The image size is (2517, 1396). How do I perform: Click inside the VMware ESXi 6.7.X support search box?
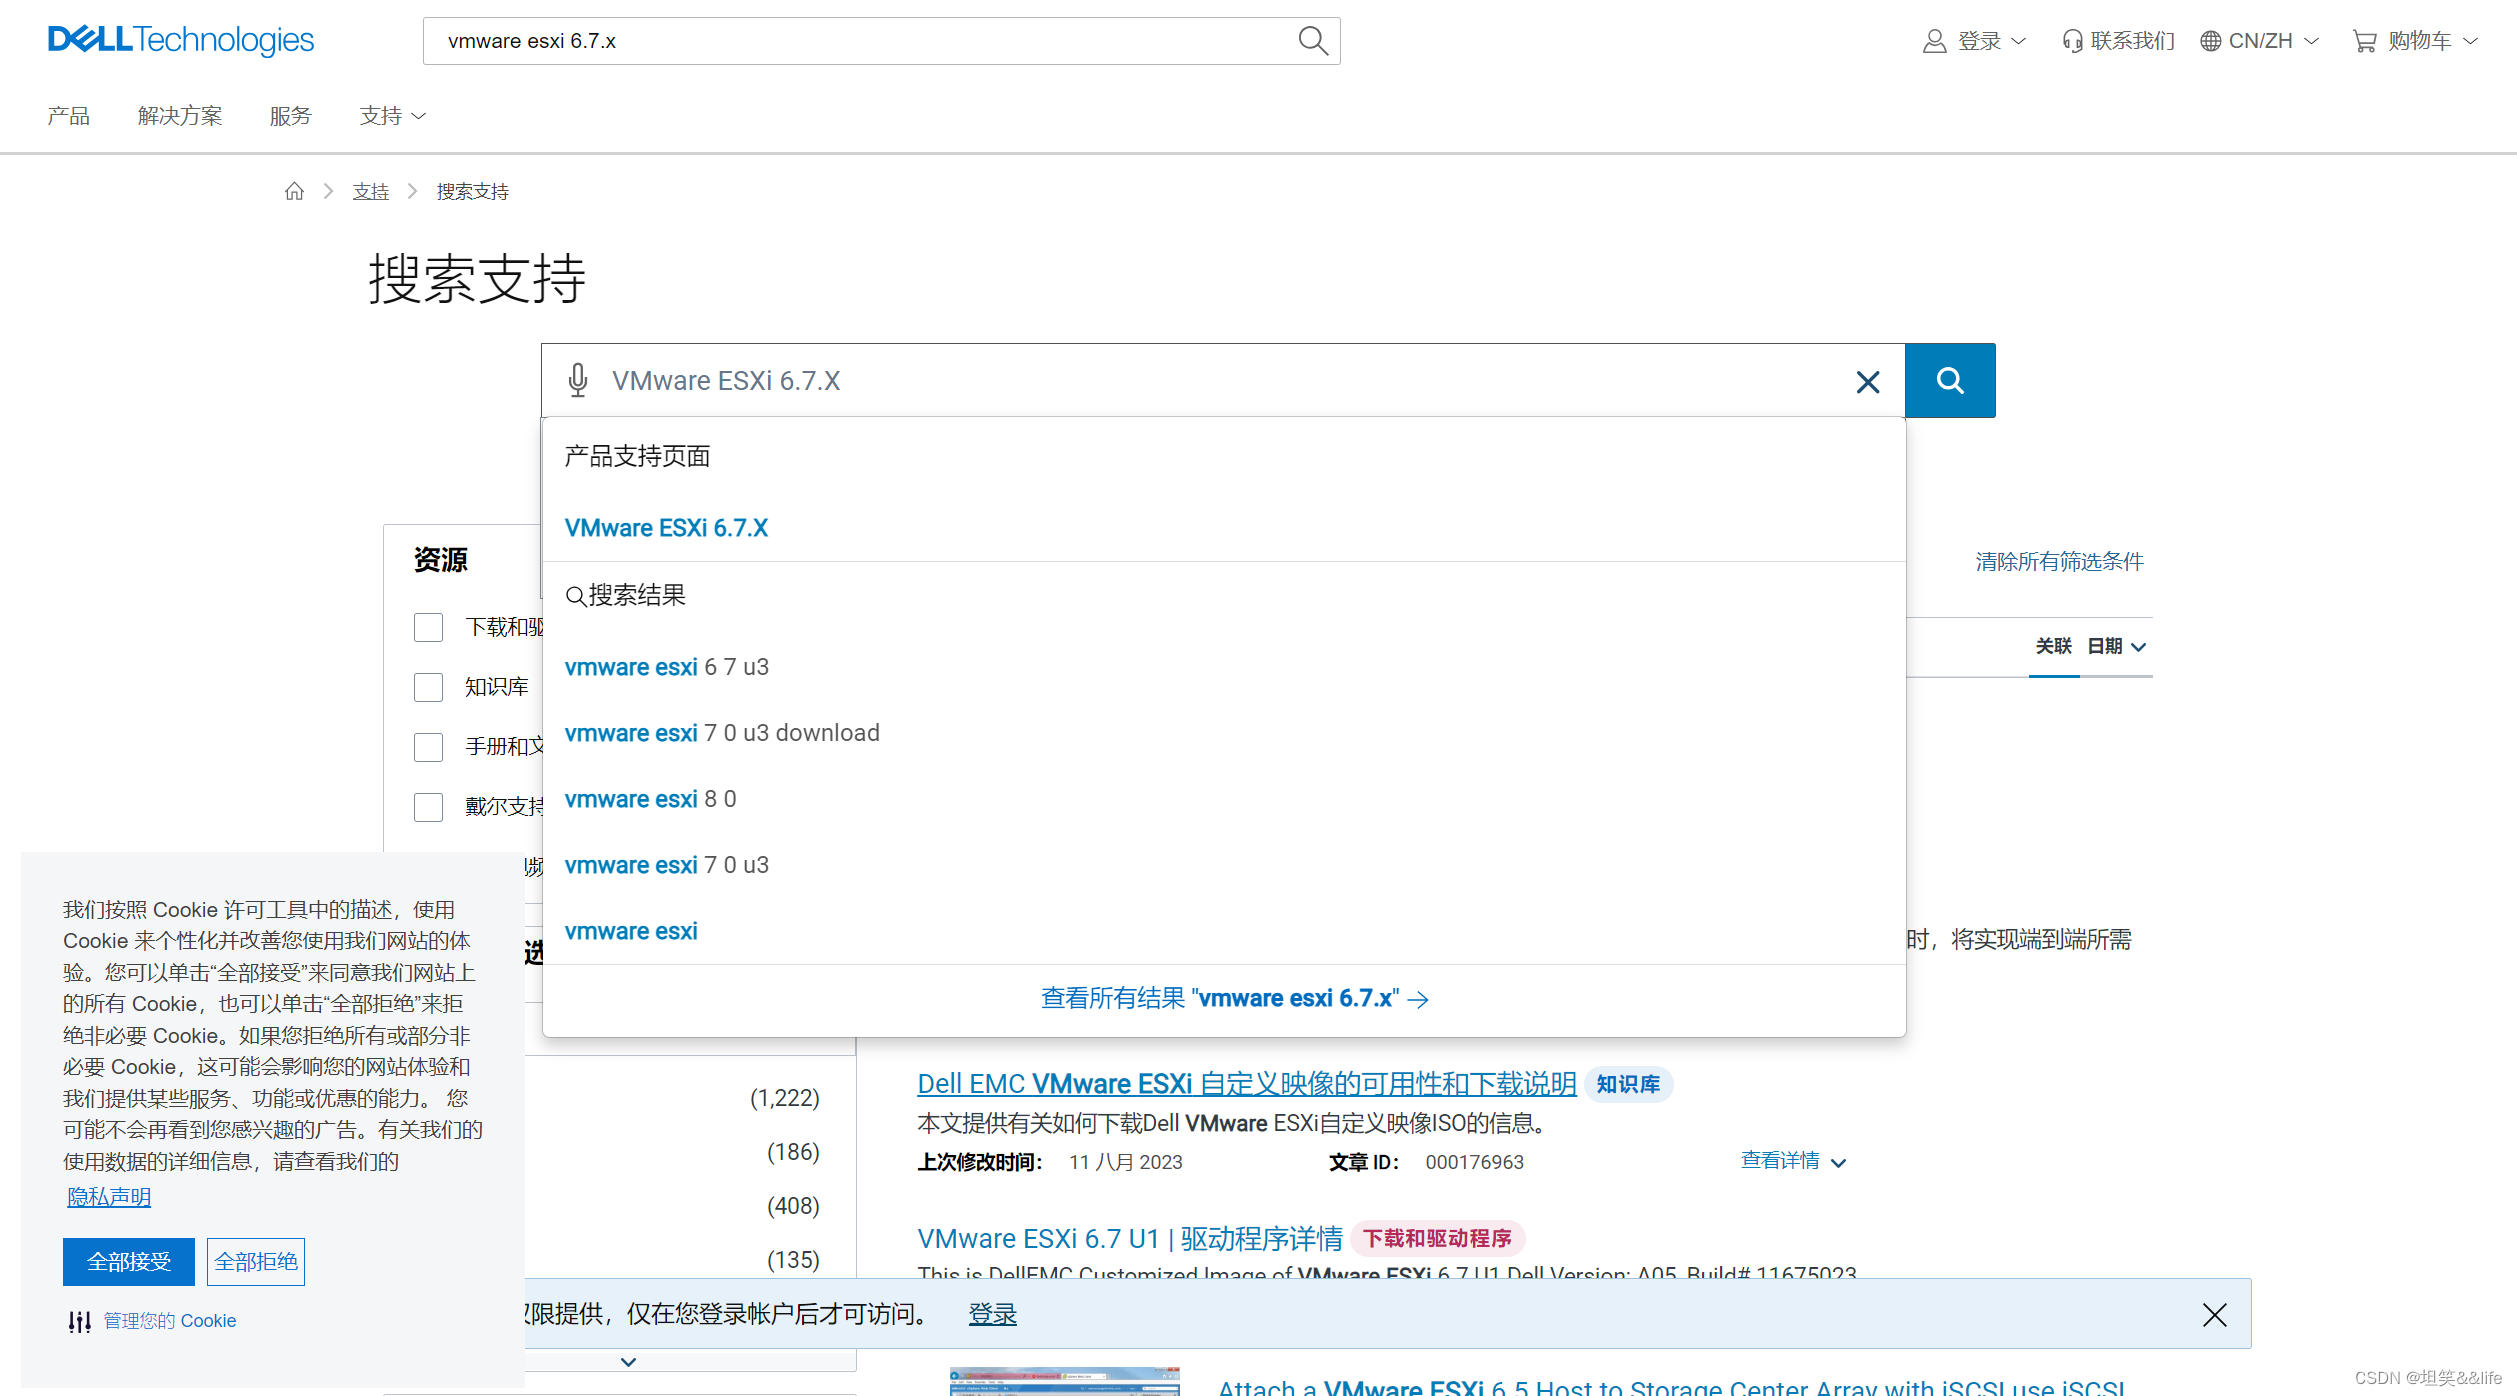[x=1225, y=381]
